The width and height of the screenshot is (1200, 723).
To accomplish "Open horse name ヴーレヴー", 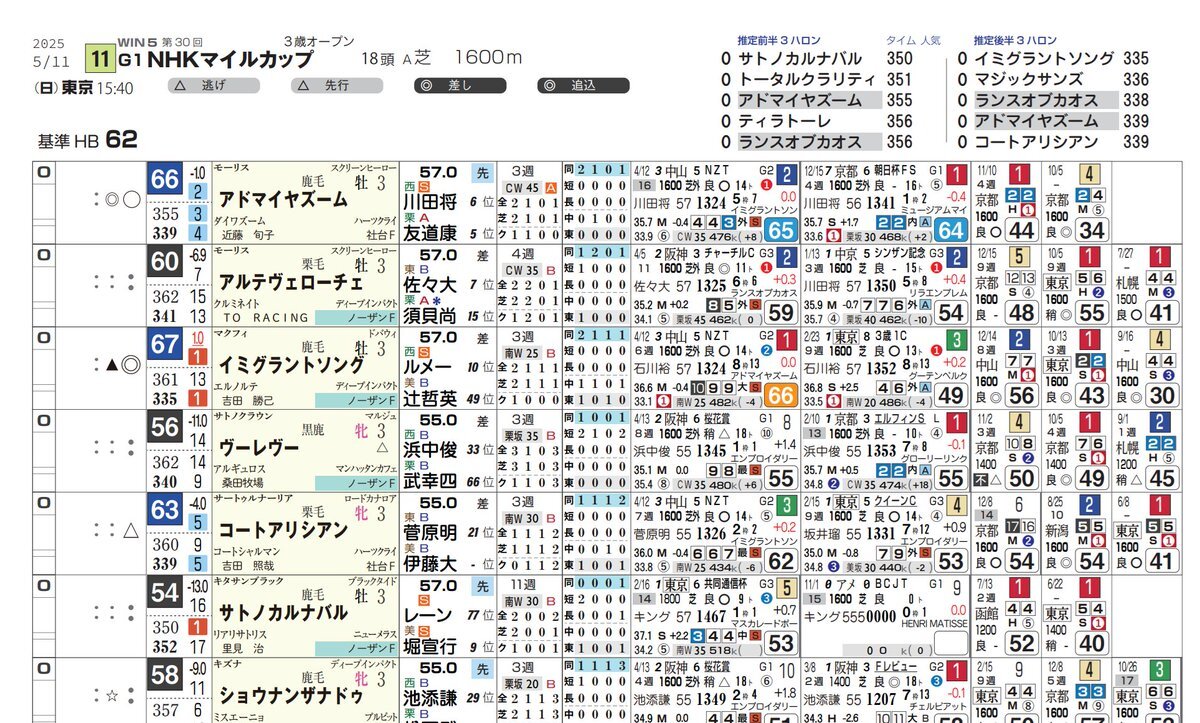I will [x=258, y=448].
